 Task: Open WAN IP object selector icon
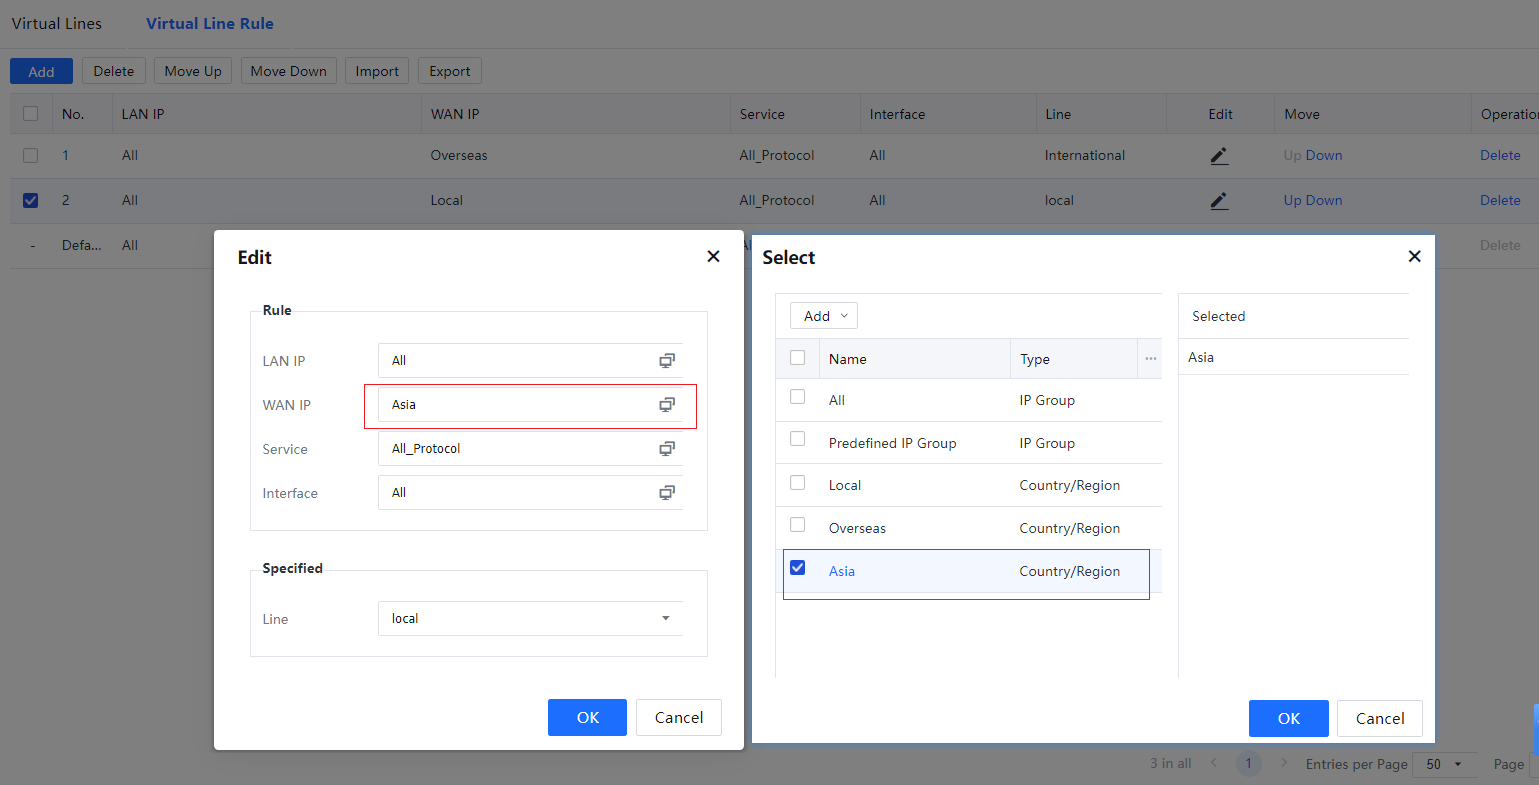(x=667, y=404)
